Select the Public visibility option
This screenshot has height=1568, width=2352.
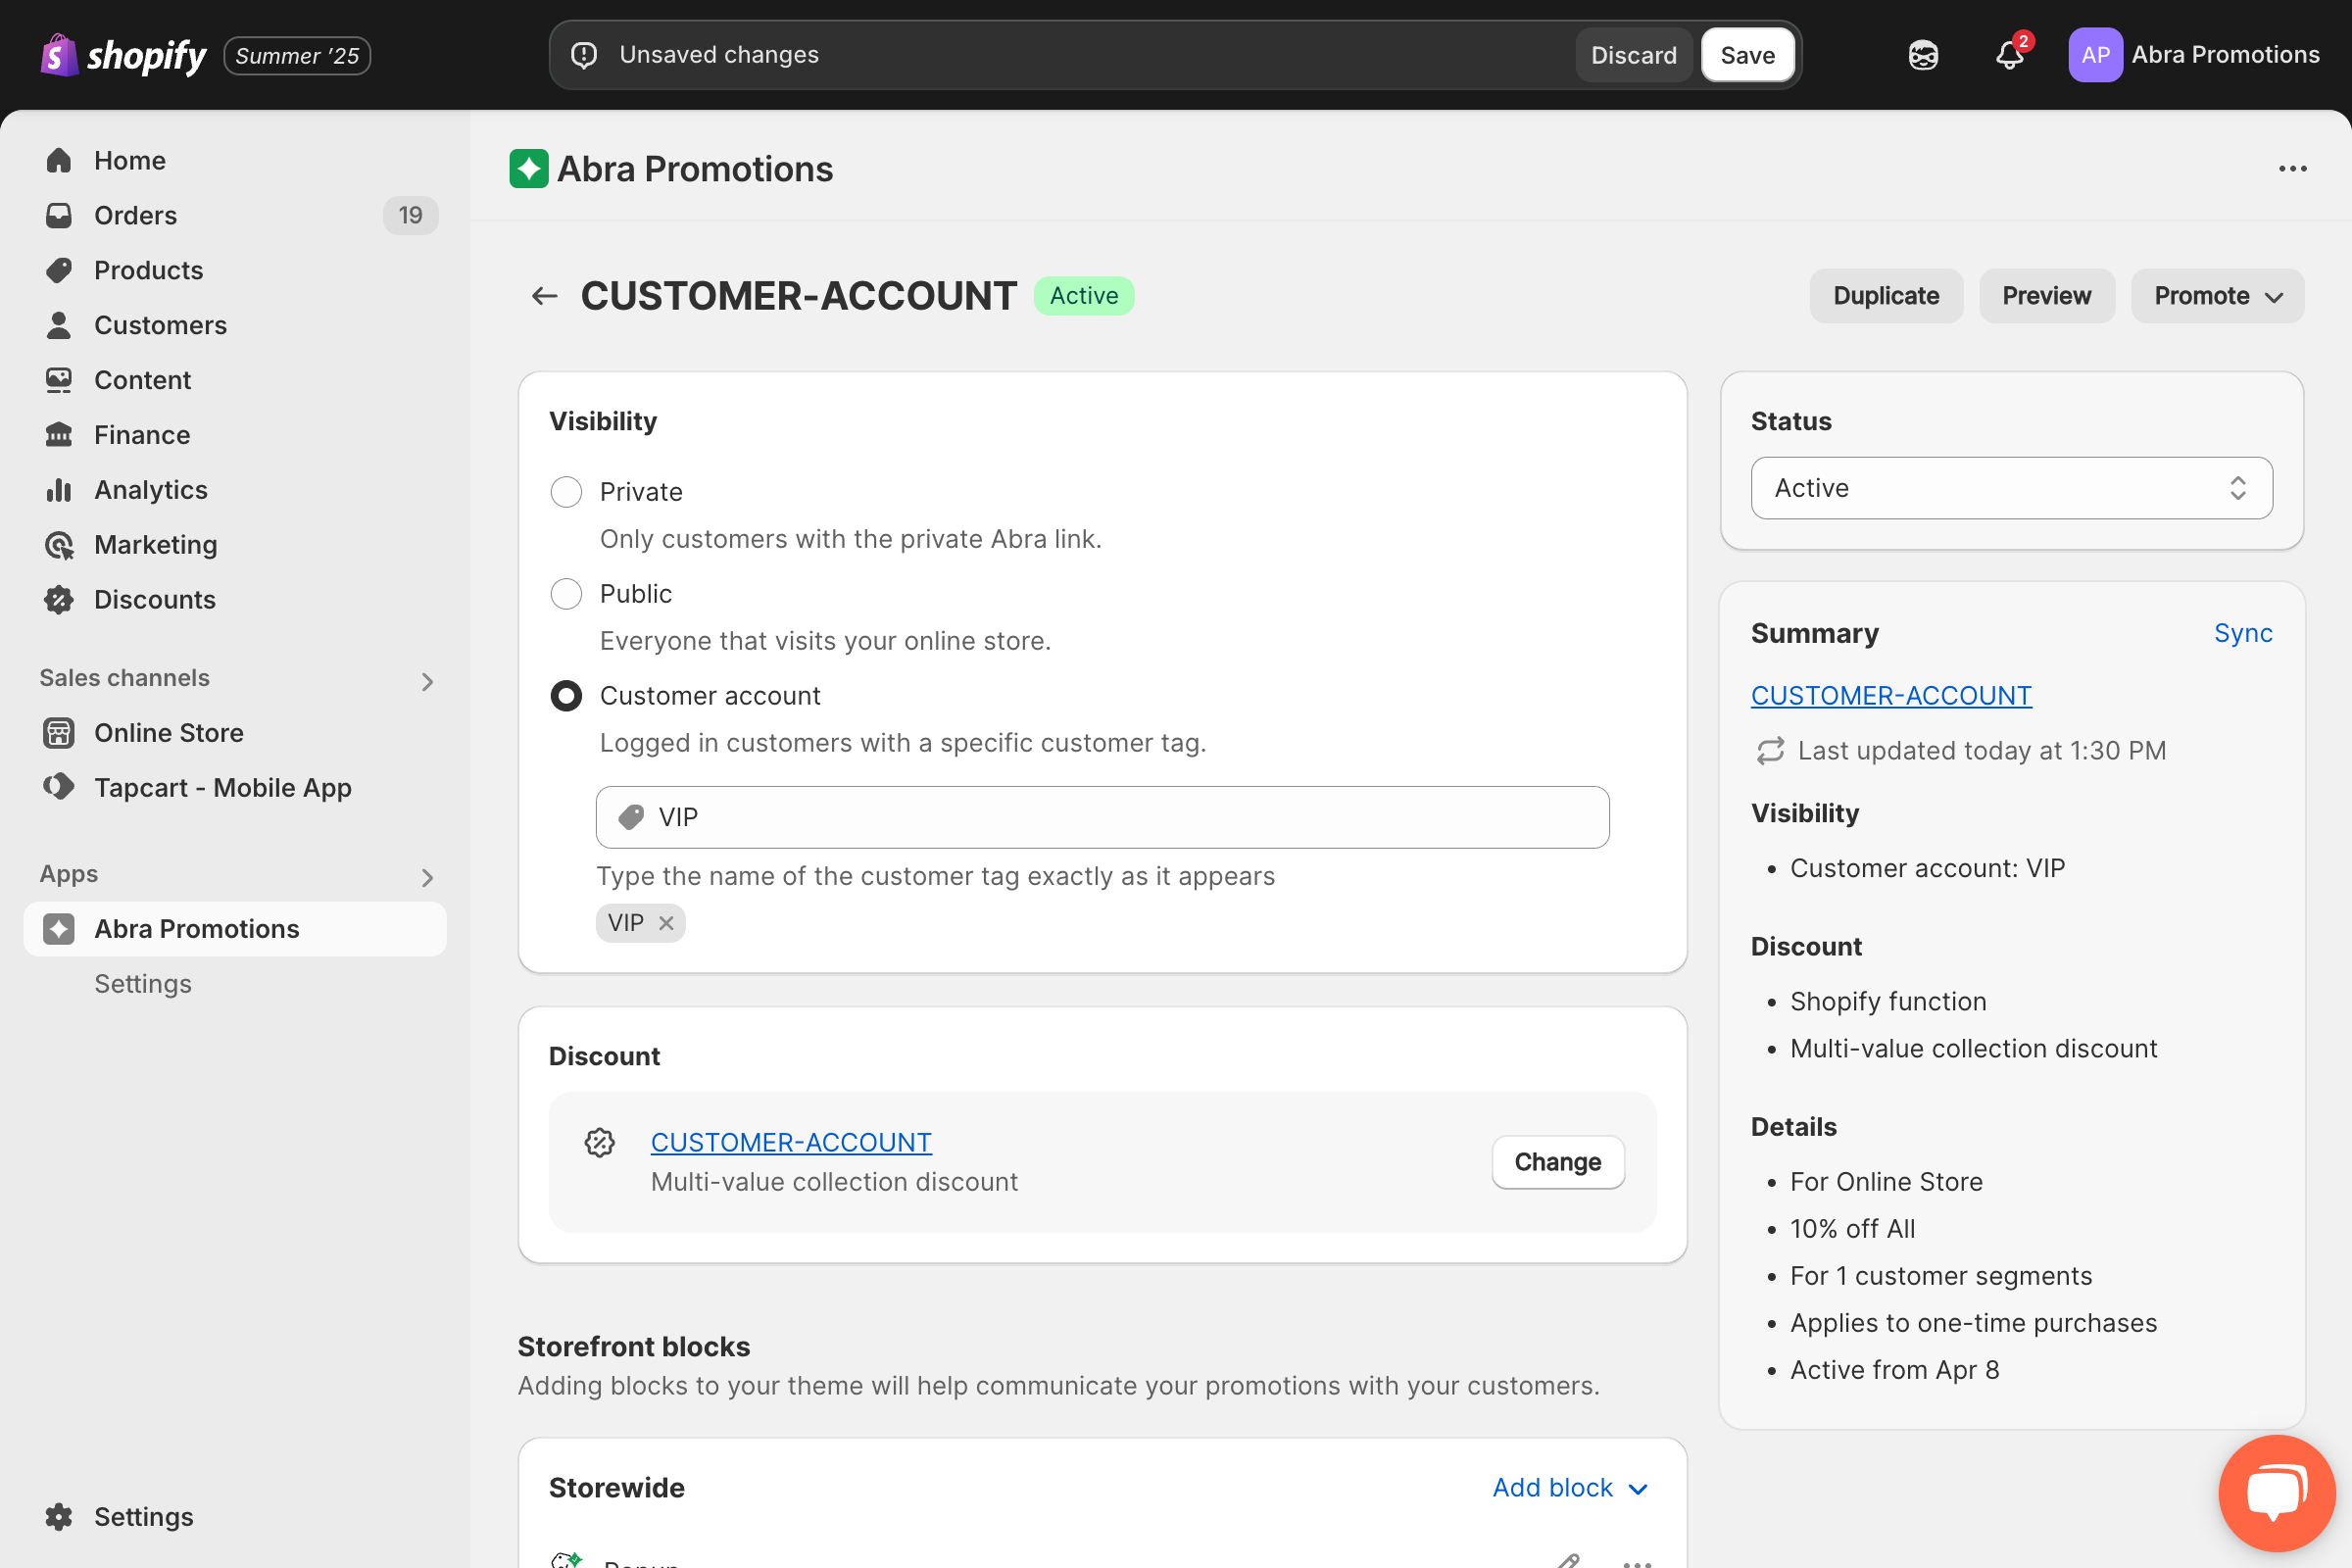[566, 594]
